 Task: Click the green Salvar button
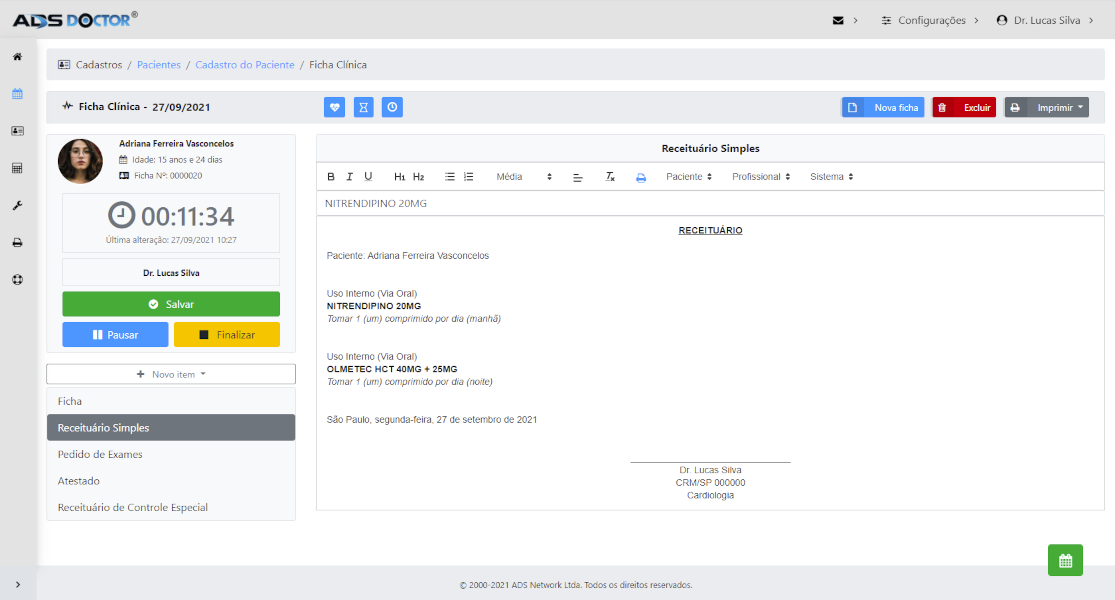(x=171, y=304)
